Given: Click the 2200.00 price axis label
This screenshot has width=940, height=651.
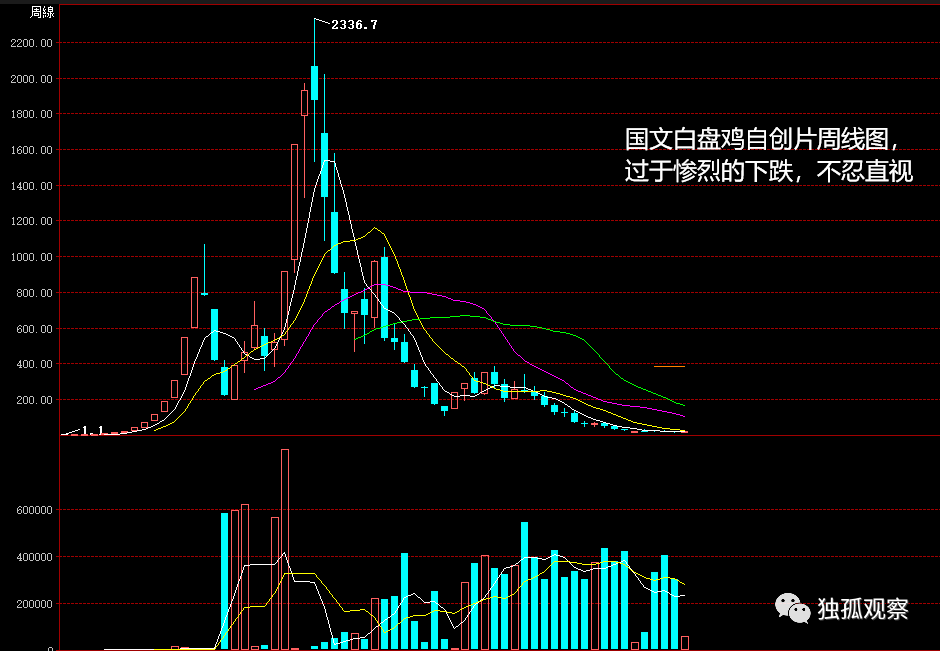Looking at the screenshot, I should 32,43.
